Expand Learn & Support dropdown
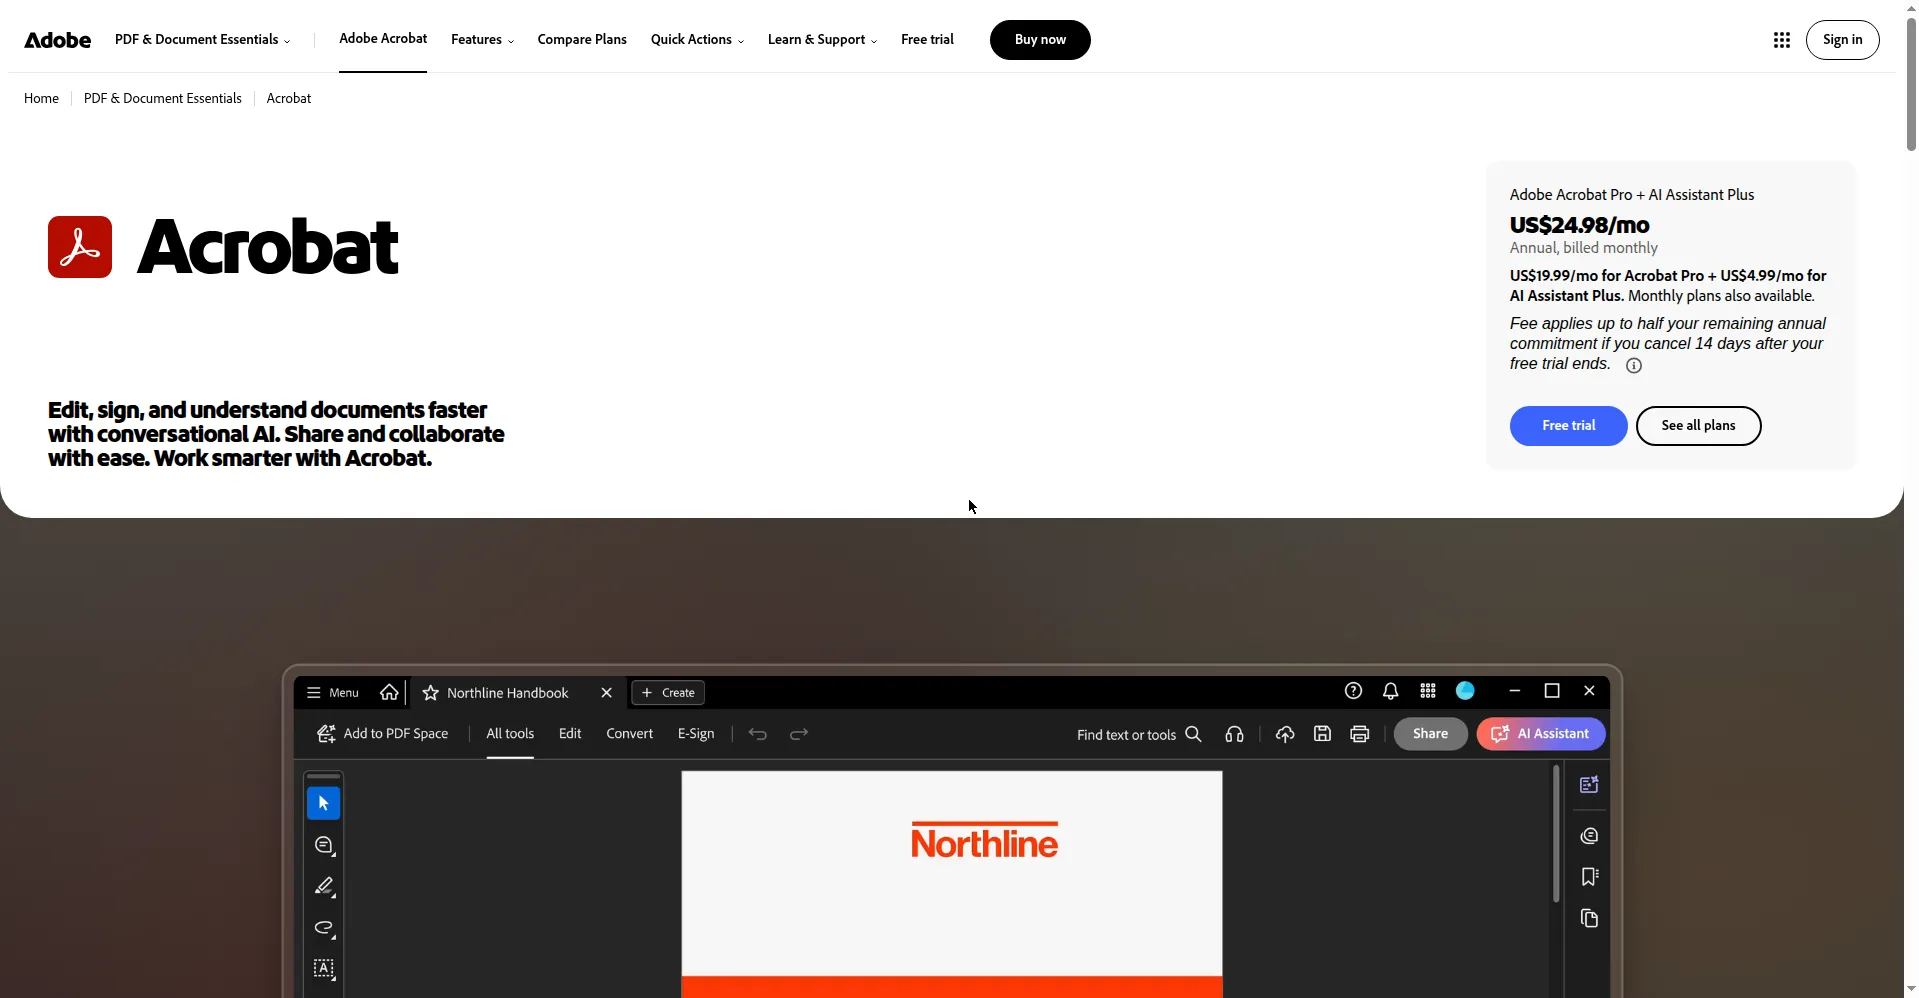The width and height of the screenshot is (1919, 998). (822, 40)
